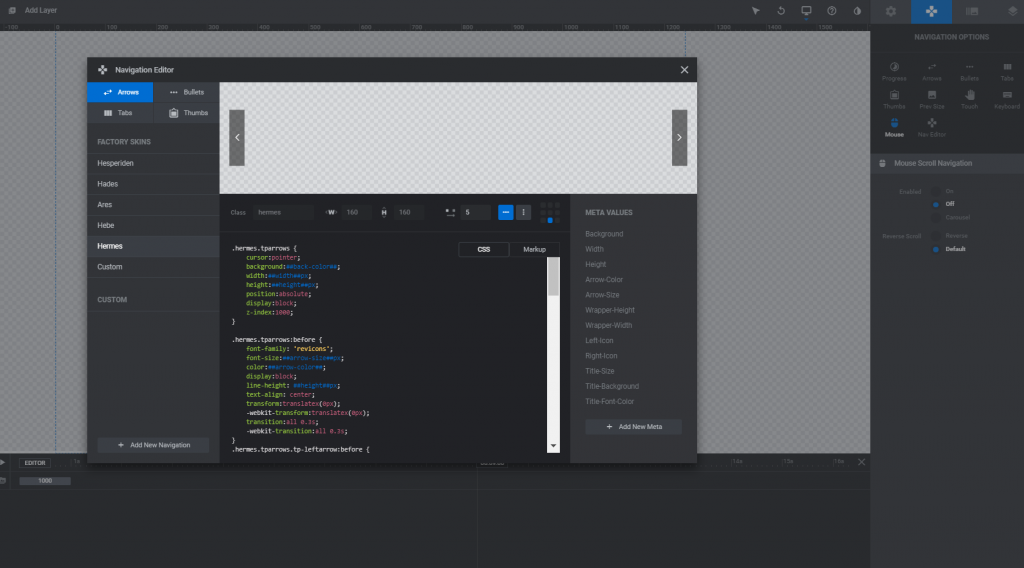Select the Thumbs navigation type

(x=186, y=113)
